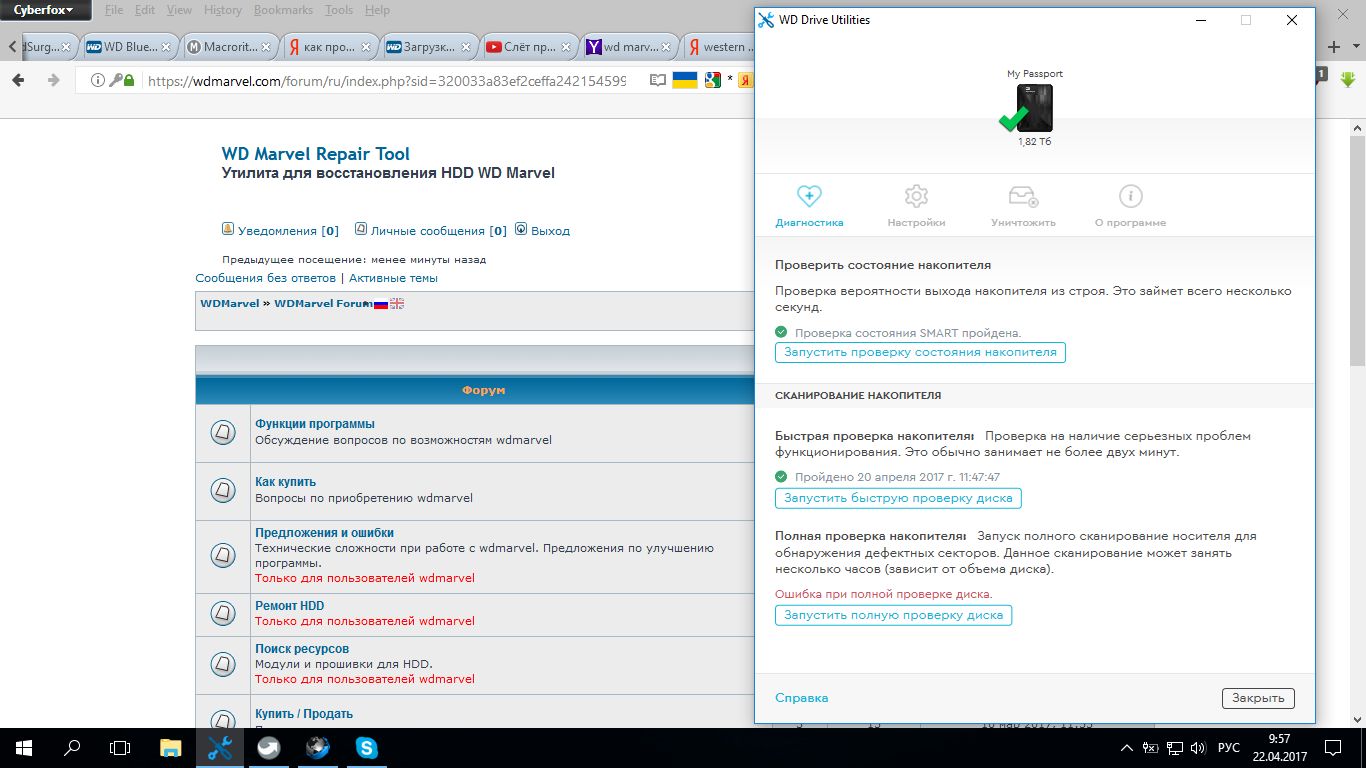Click the private messages icon beside Личные сообщения
The height and width of the screenshot is (768, 1366).
361,229
